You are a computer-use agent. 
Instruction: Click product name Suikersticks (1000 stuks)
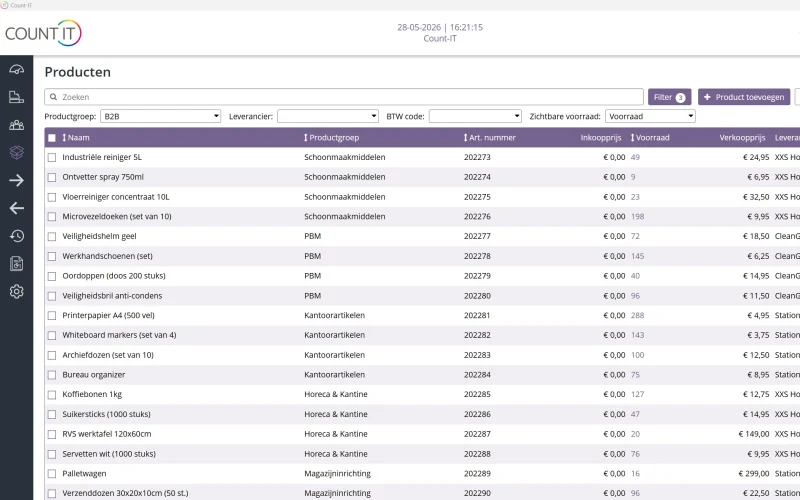point(106,414)
